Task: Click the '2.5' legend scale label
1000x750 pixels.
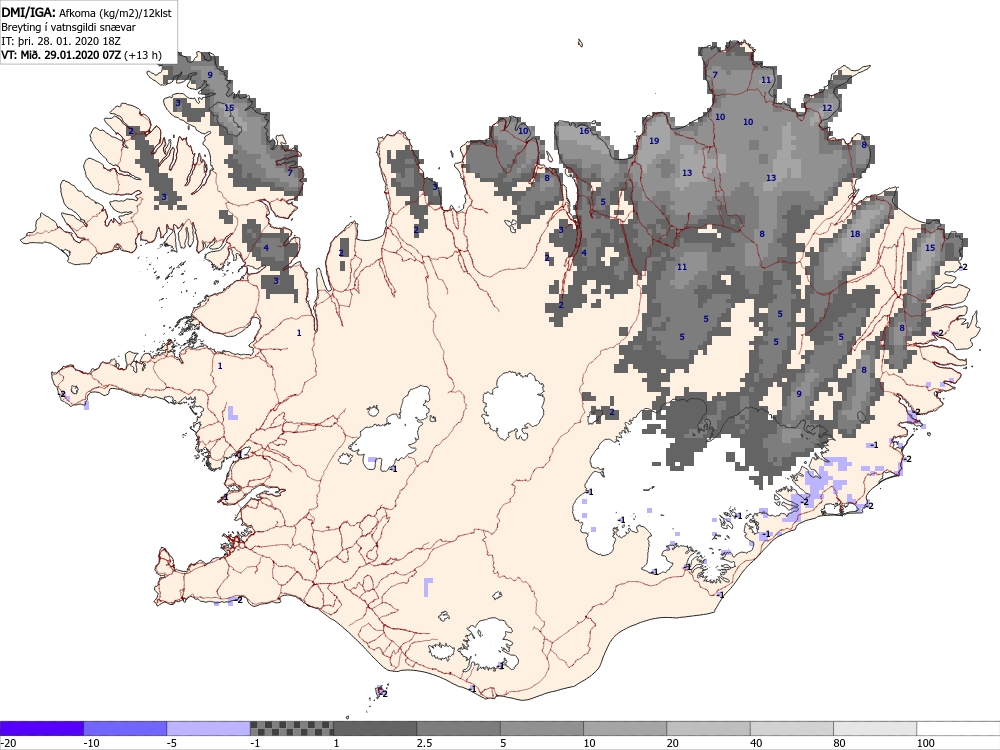Action: [424, 743]
